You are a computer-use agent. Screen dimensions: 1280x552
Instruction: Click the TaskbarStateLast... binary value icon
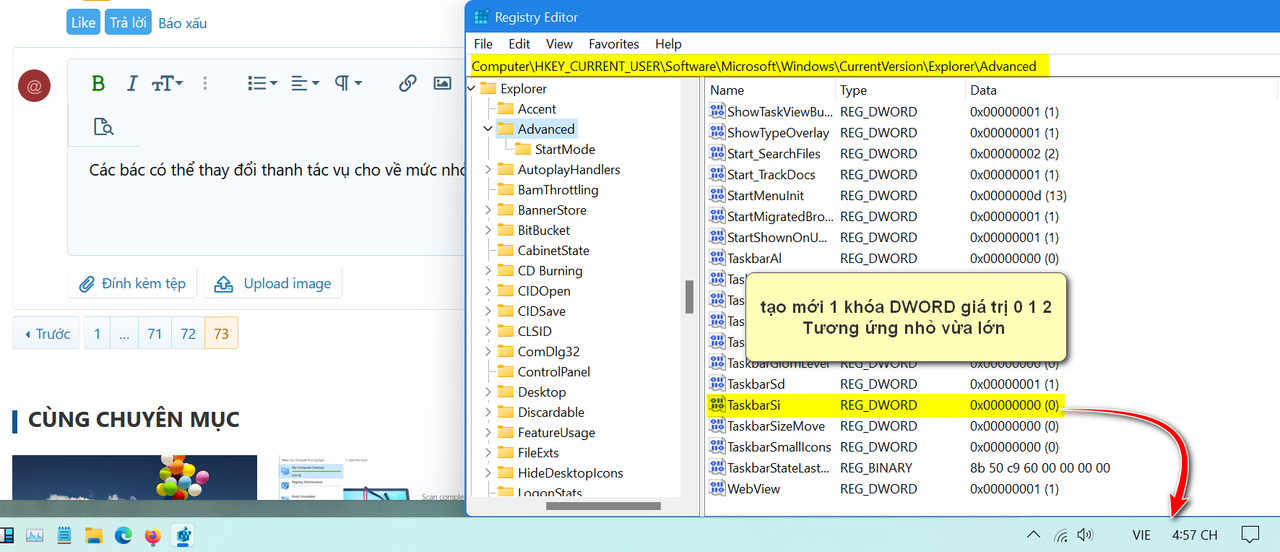tap(717, 468)
